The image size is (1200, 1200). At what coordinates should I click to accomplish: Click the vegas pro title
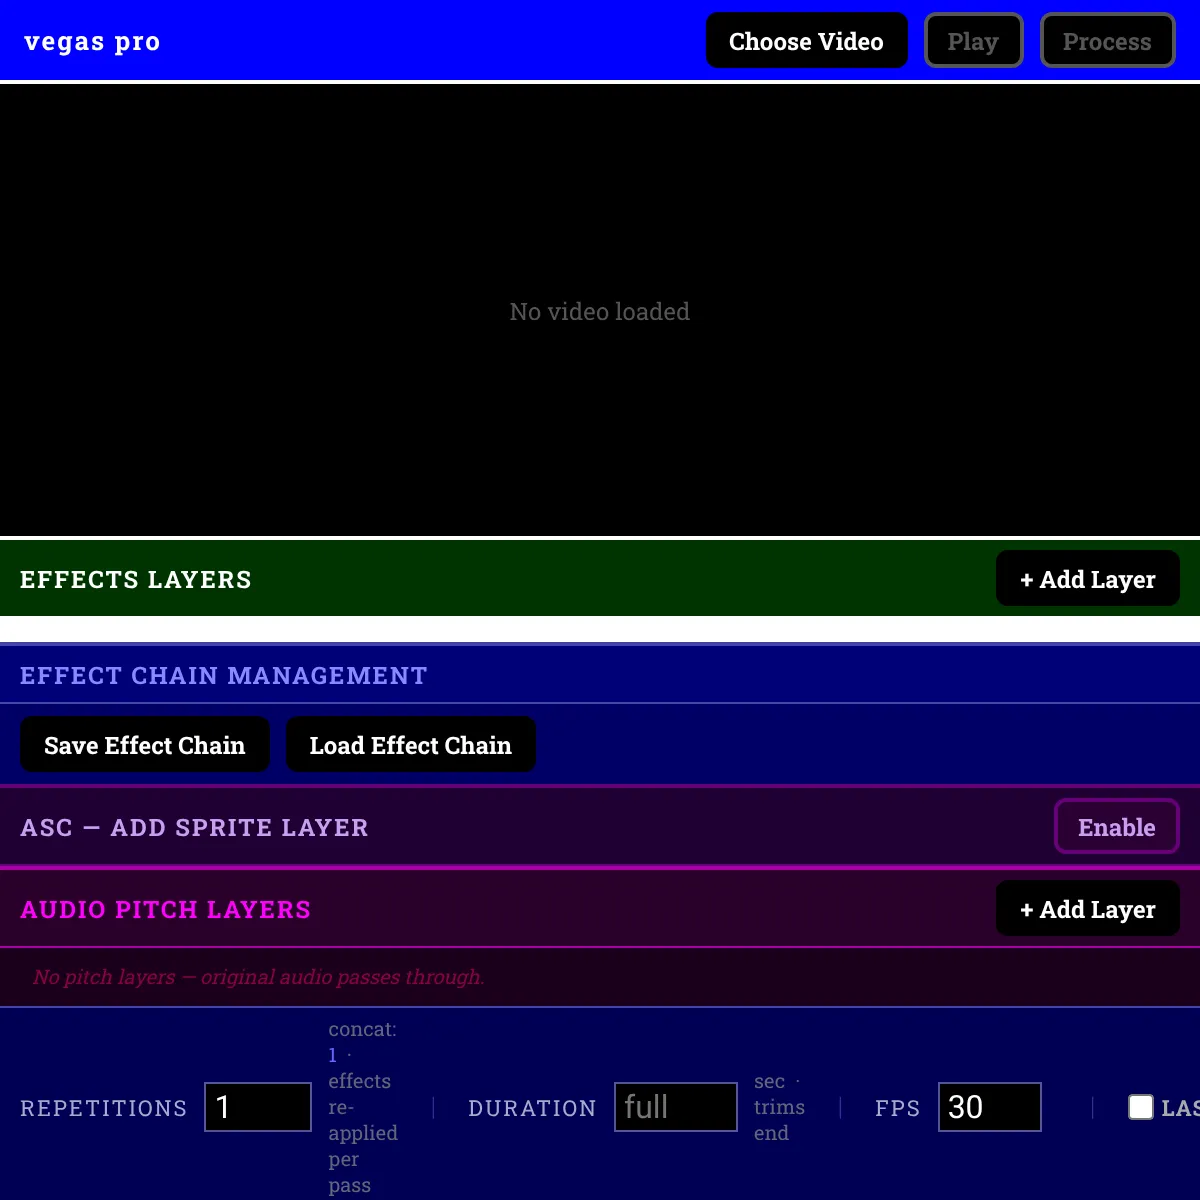(x=92, y=41)
